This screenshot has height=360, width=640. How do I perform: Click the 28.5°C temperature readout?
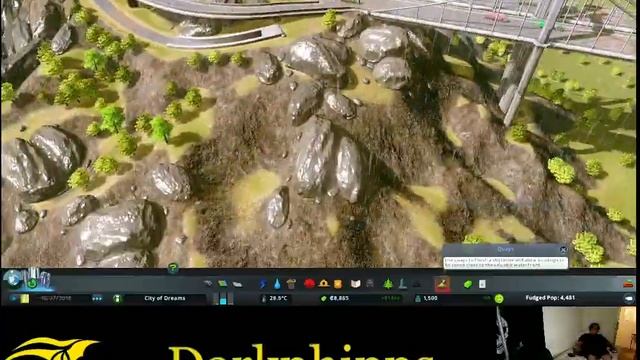(278, 299)
